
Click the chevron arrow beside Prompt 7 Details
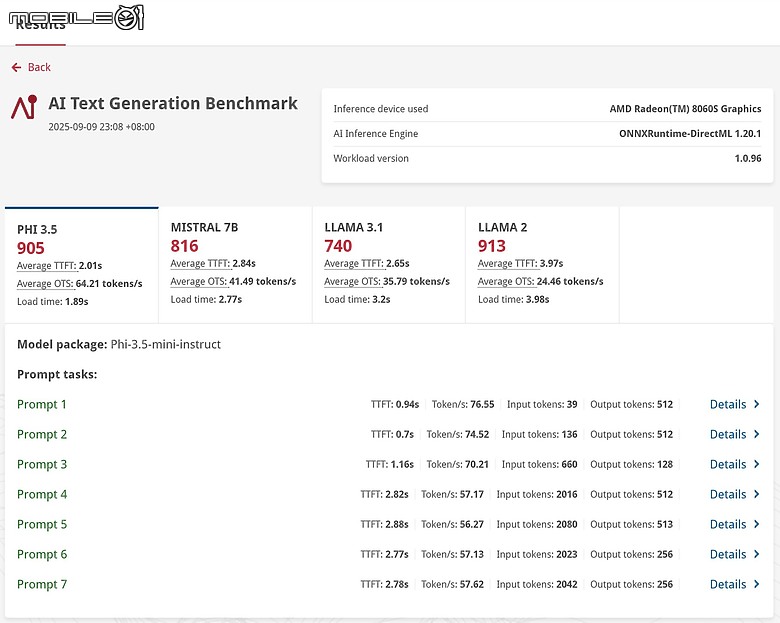tap(757, 585)
